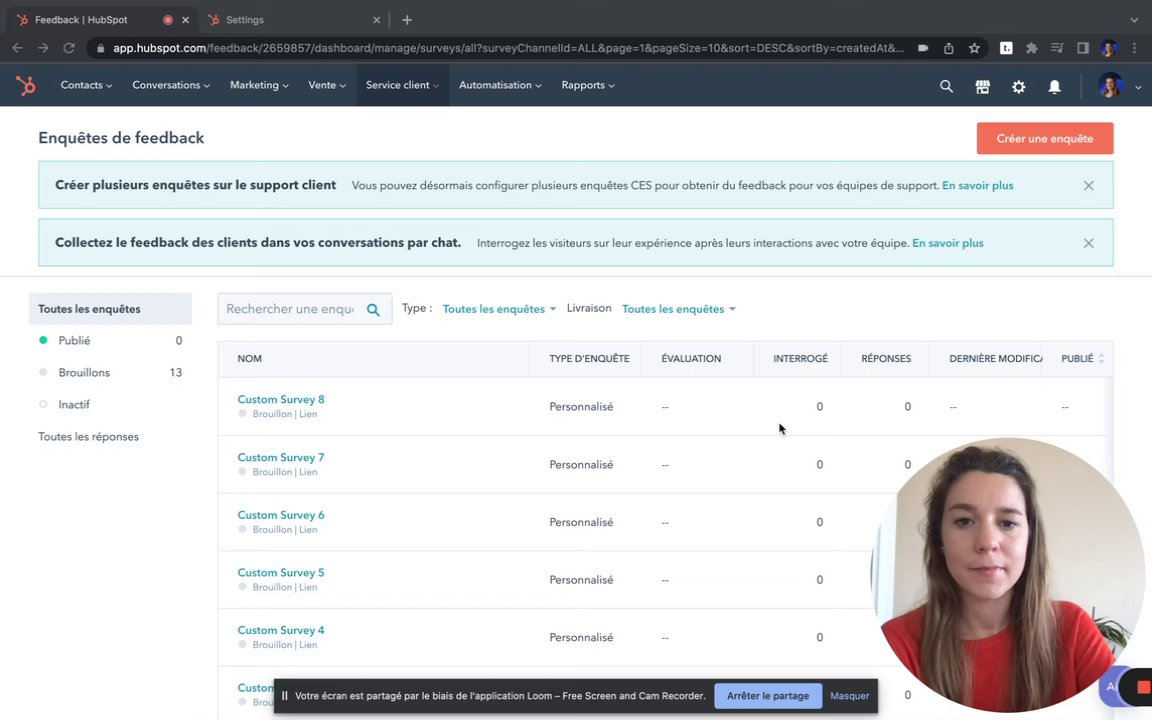Image resolution: width=1152 pixels, height=720 pixels.
Task: Open the browser side panel icon
Action: [x=1083, y=48]
